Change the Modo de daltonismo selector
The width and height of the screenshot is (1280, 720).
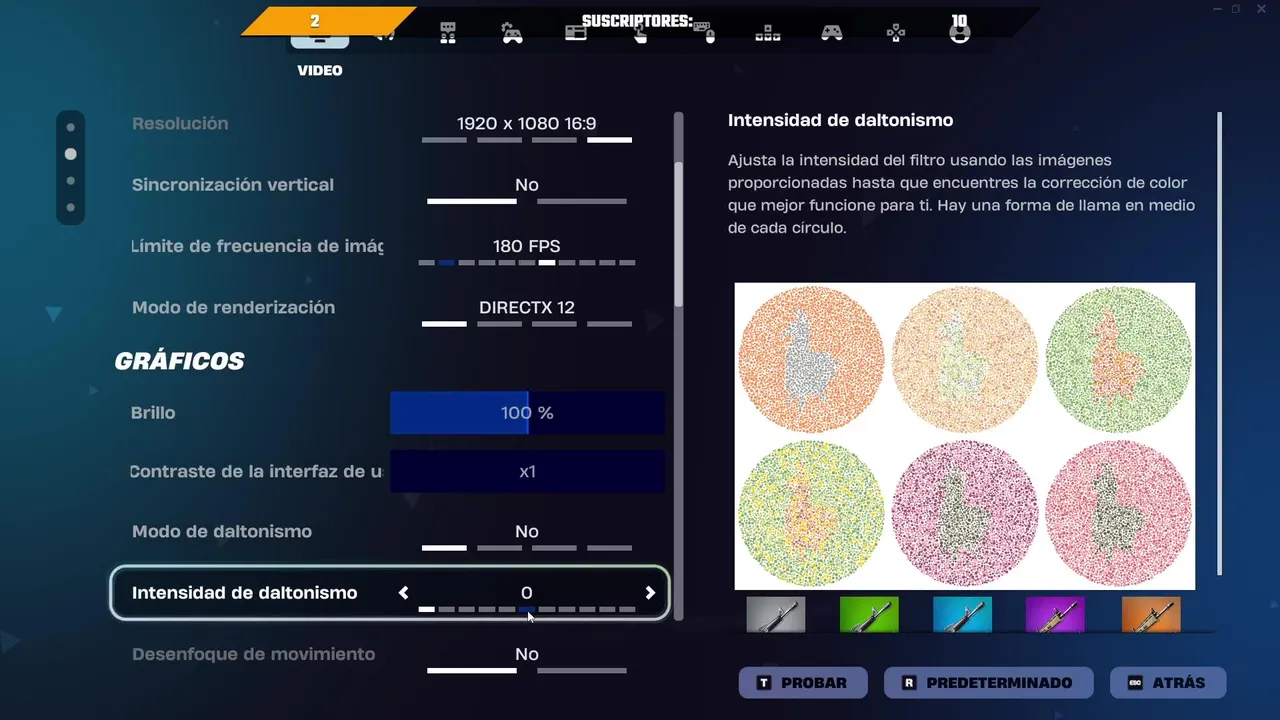(x=527, y=537)
